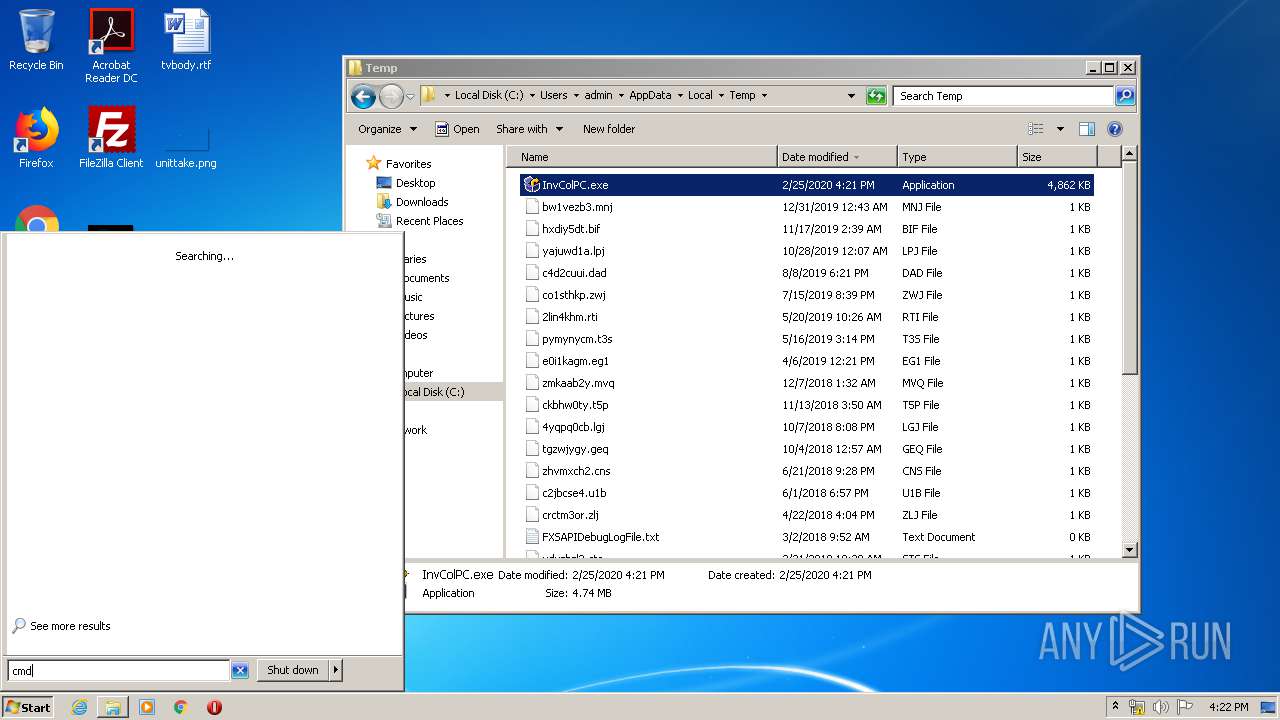
Task: Launch Firefox from the desktop
Action: (x=36, y=138)
